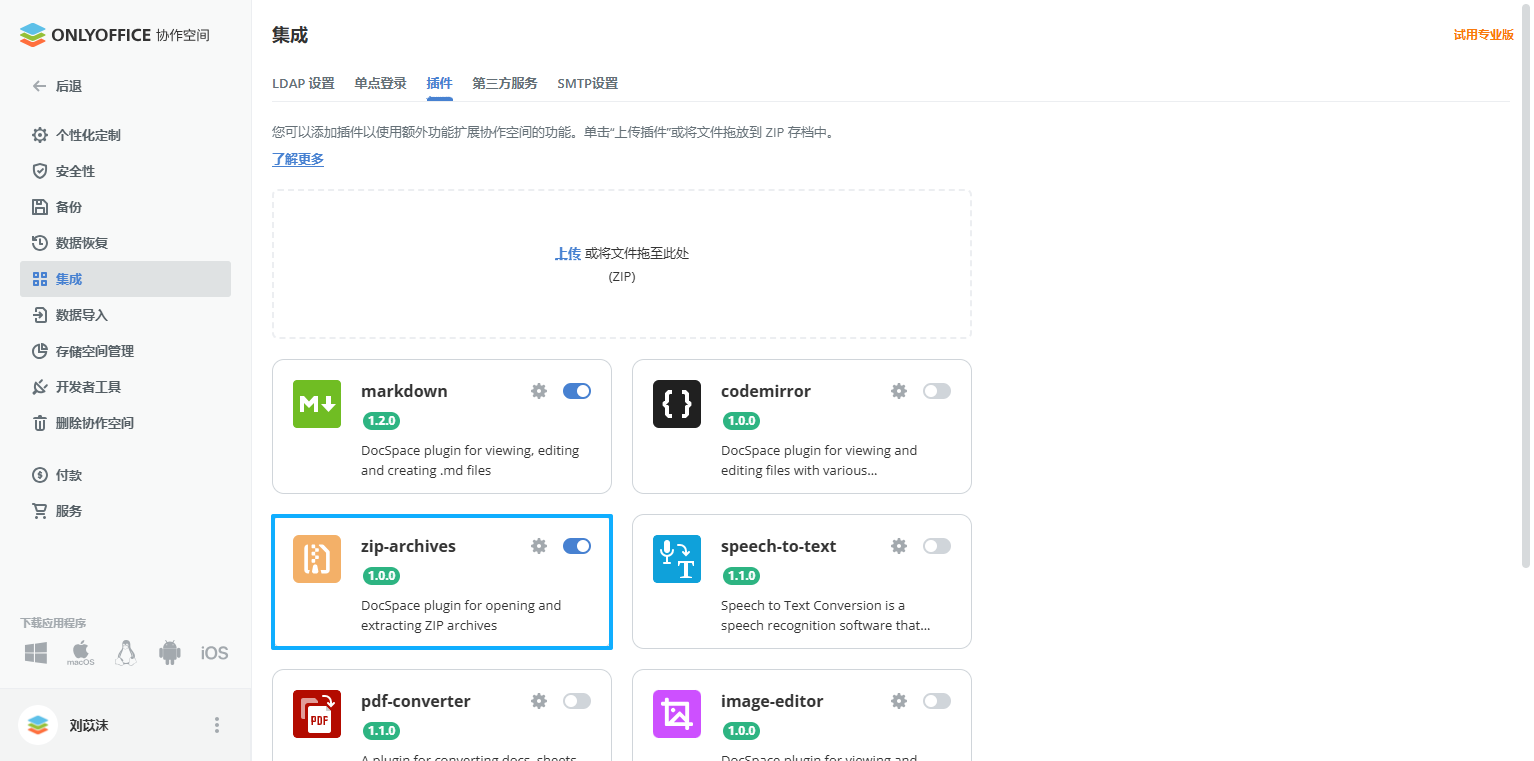This screenshot has width=1534, height=761.
Task: Open the user profile options menu
Action: (217, 725)
